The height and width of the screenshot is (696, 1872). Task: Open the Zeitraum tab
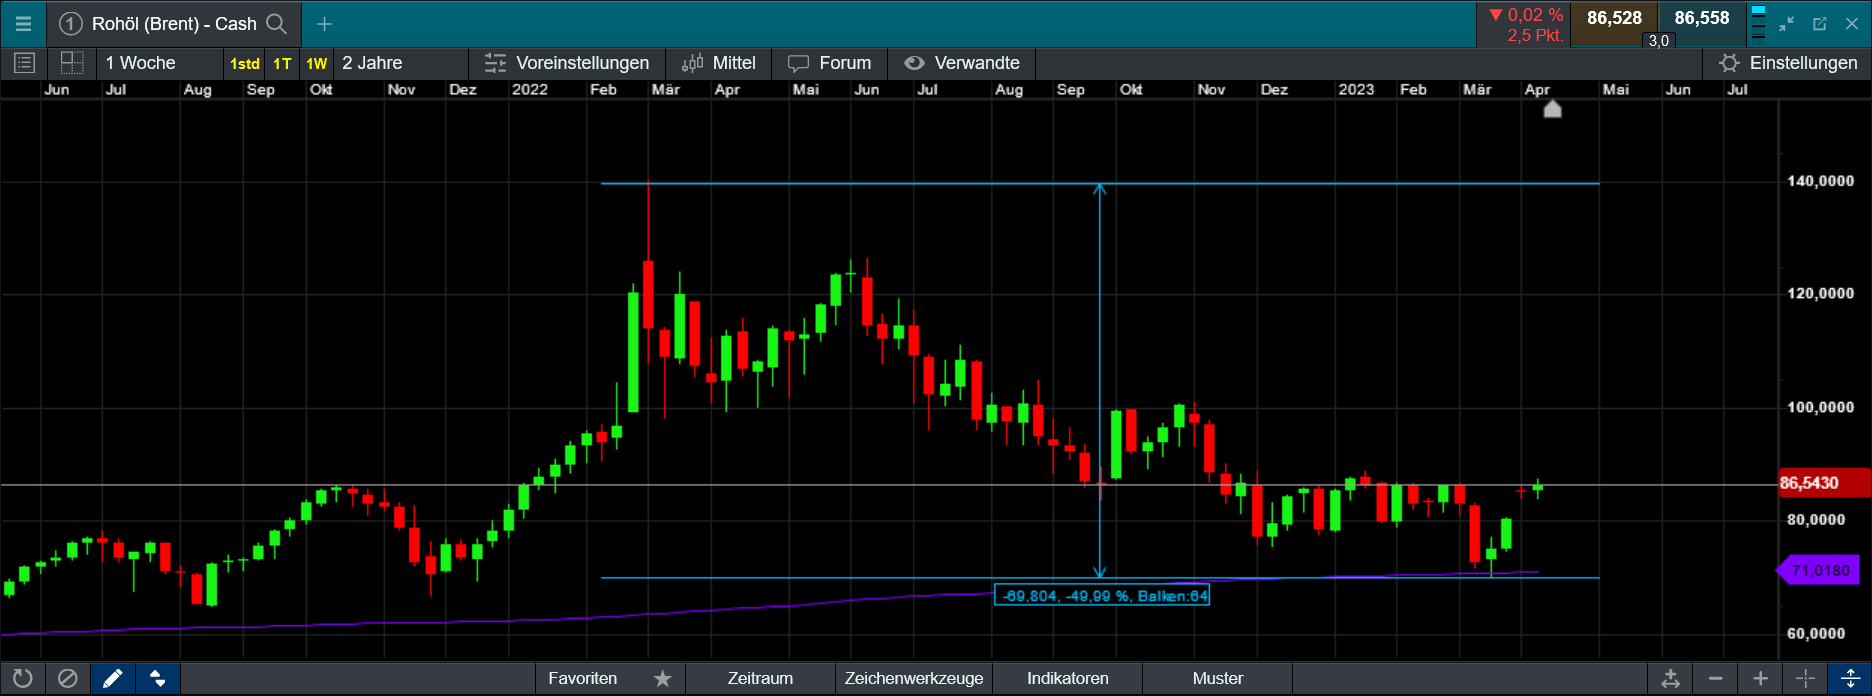pyautogui.click(x=760, y=679)
